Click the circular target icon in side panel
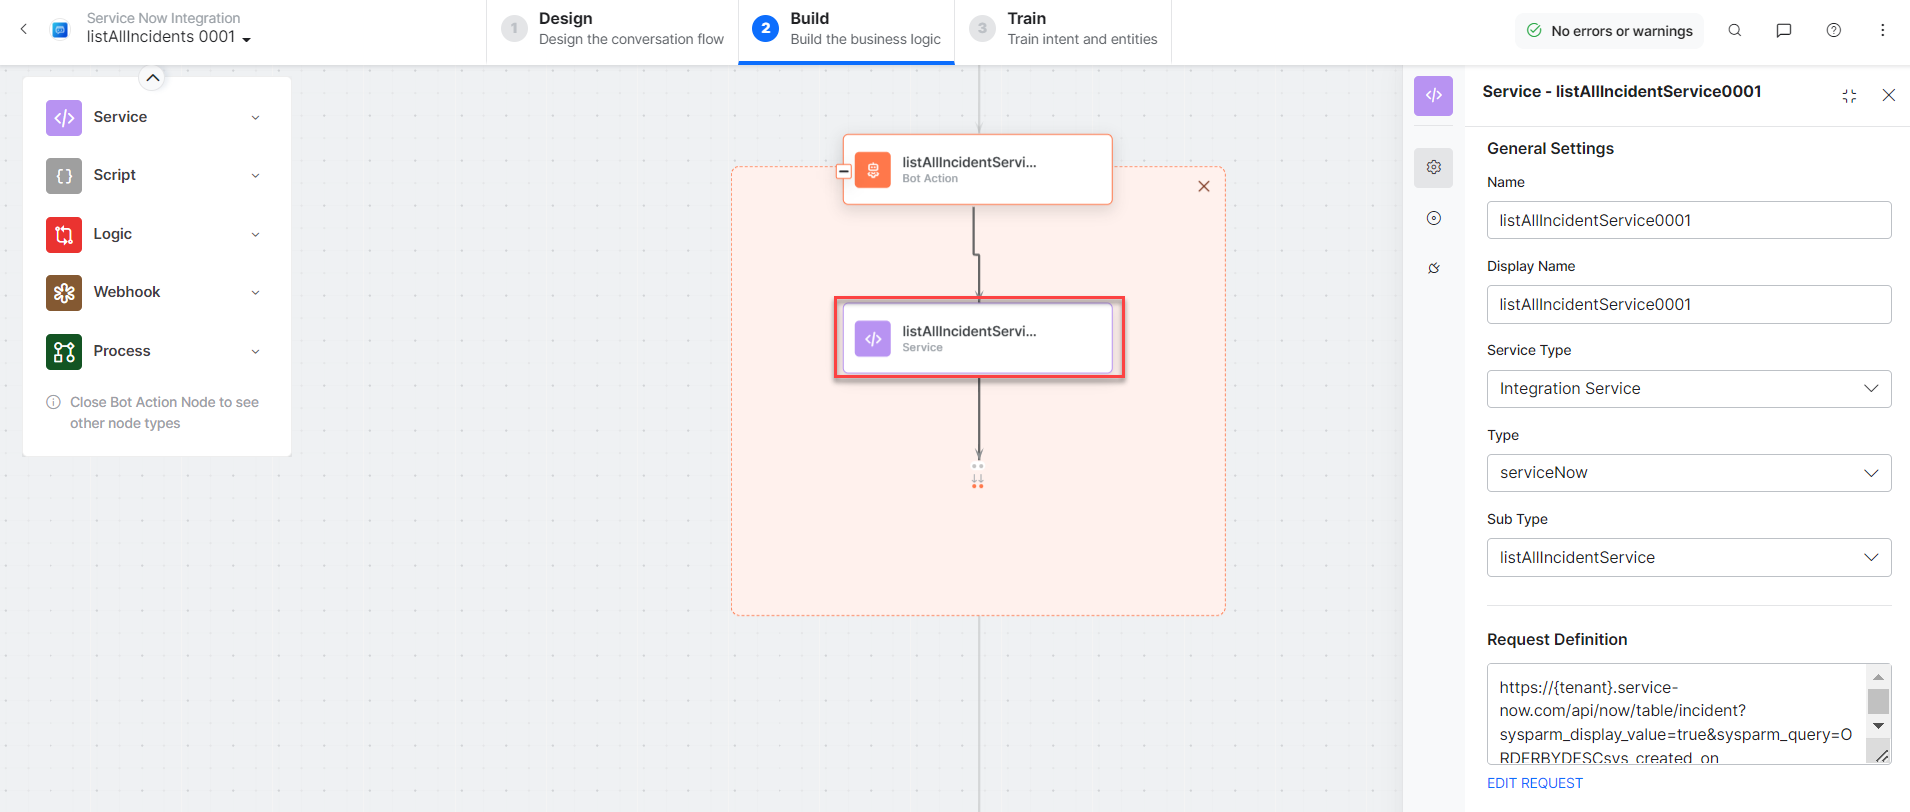This screenshot has height=812, width=1910. (1433, 218)
